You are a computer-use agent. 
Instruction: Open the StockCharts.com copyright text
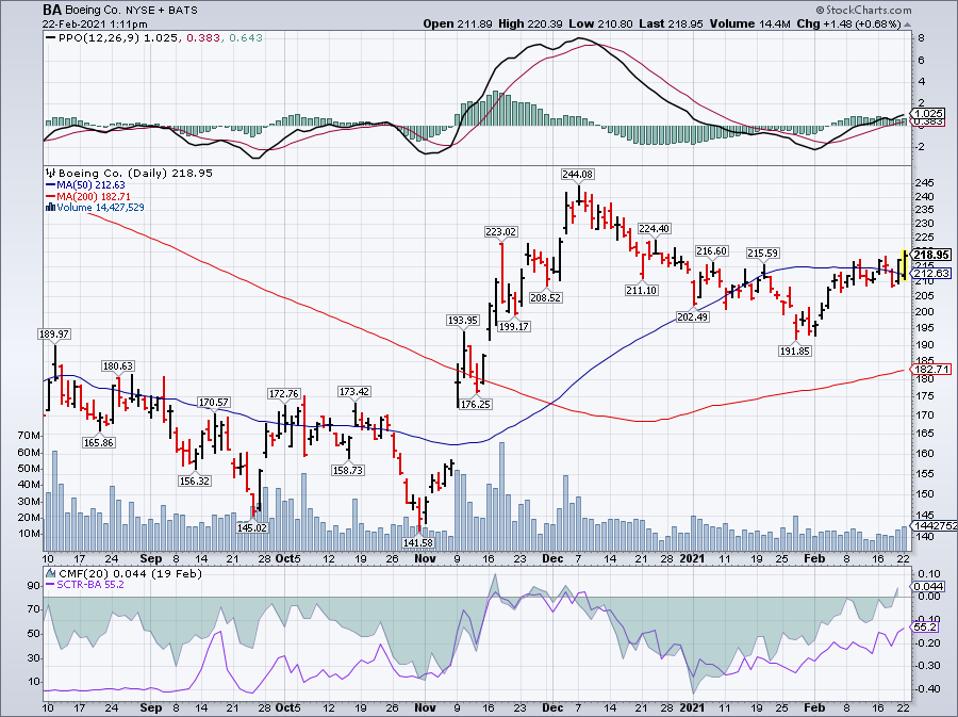tap(863, 10)
